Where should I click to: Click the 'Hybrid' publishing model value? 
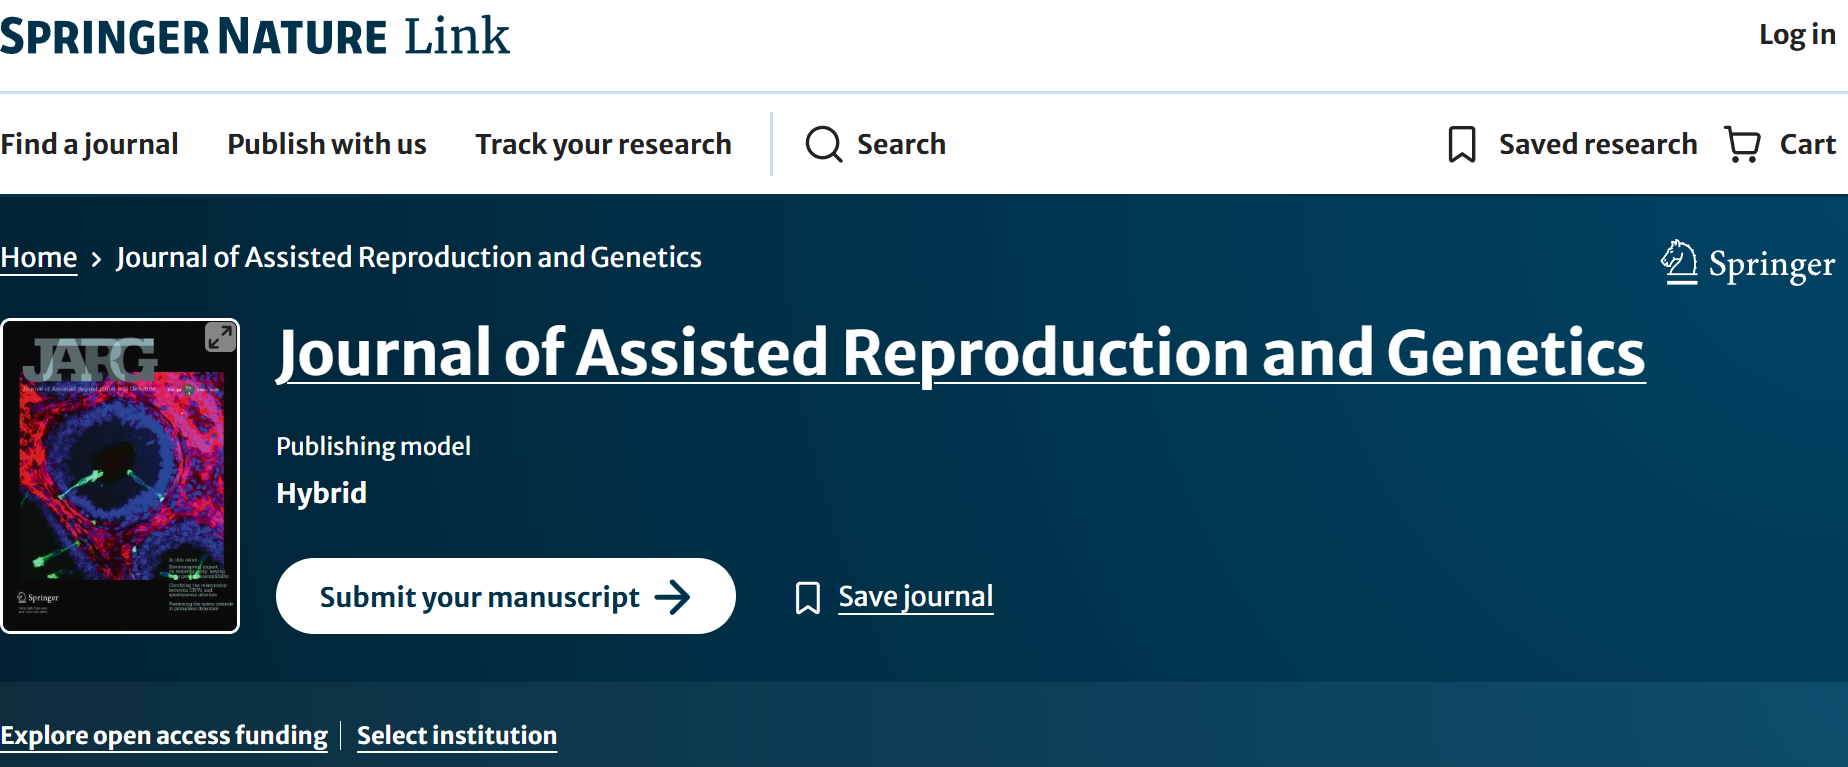(321, 493)
